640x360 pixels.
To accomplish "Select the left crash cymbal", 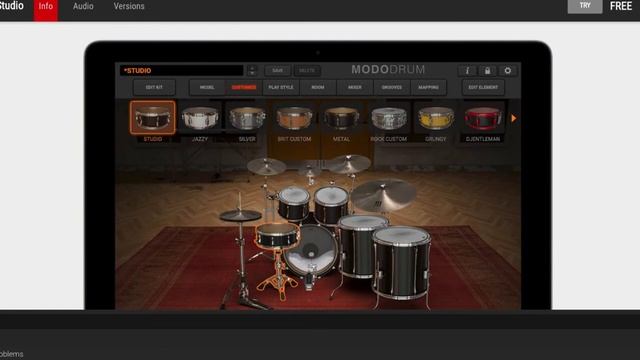I will tap(266, 166).
